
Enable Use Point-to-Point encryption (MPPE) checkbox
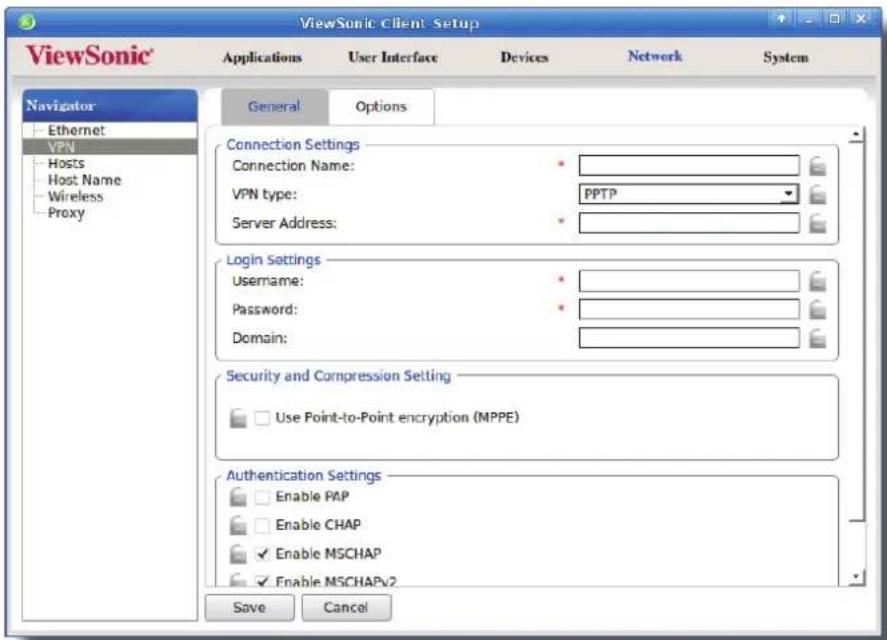tap(262, 418)
